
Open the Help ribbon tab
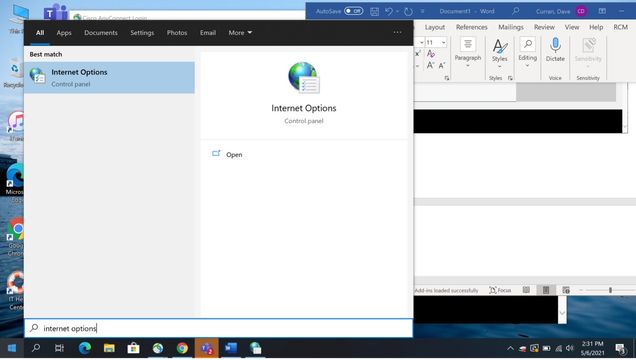(596, 27)
